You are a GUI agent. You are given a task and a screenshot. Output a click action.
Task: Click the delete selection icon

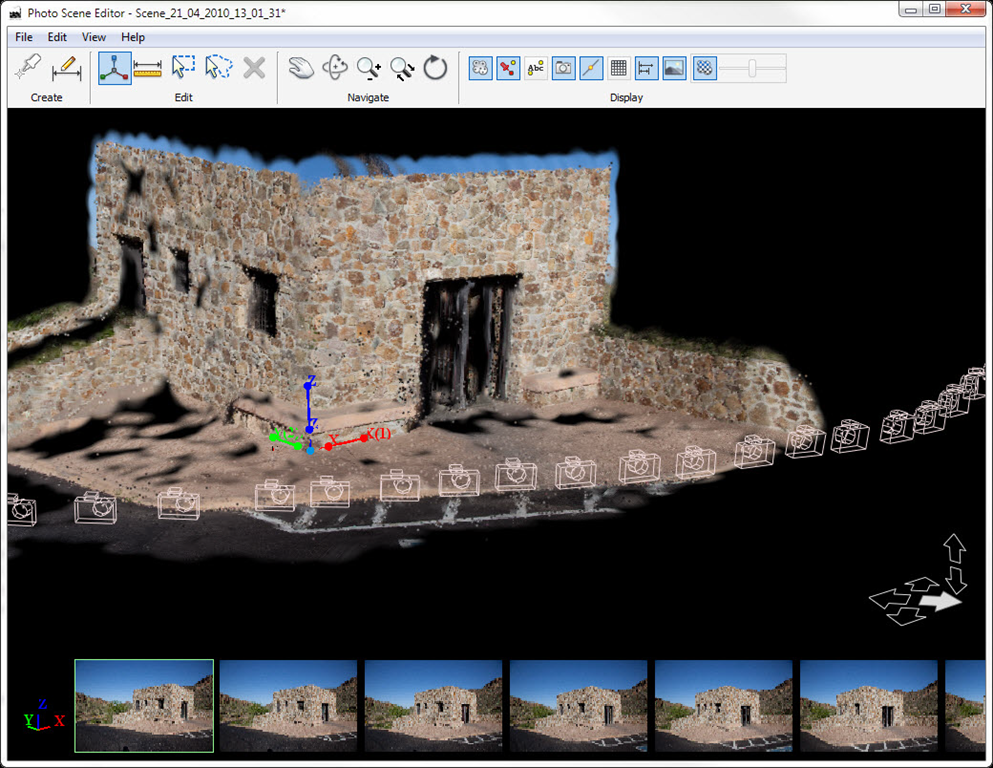click(253, 67)
